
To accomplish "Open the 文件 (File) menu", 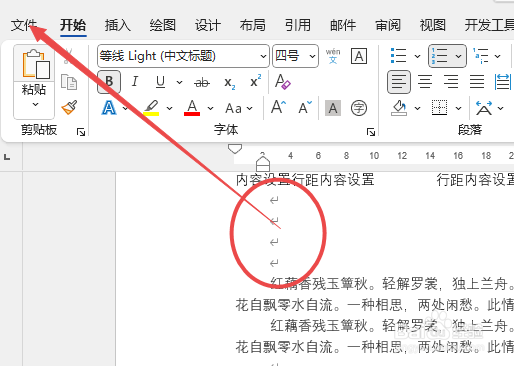I will point(24,25).
